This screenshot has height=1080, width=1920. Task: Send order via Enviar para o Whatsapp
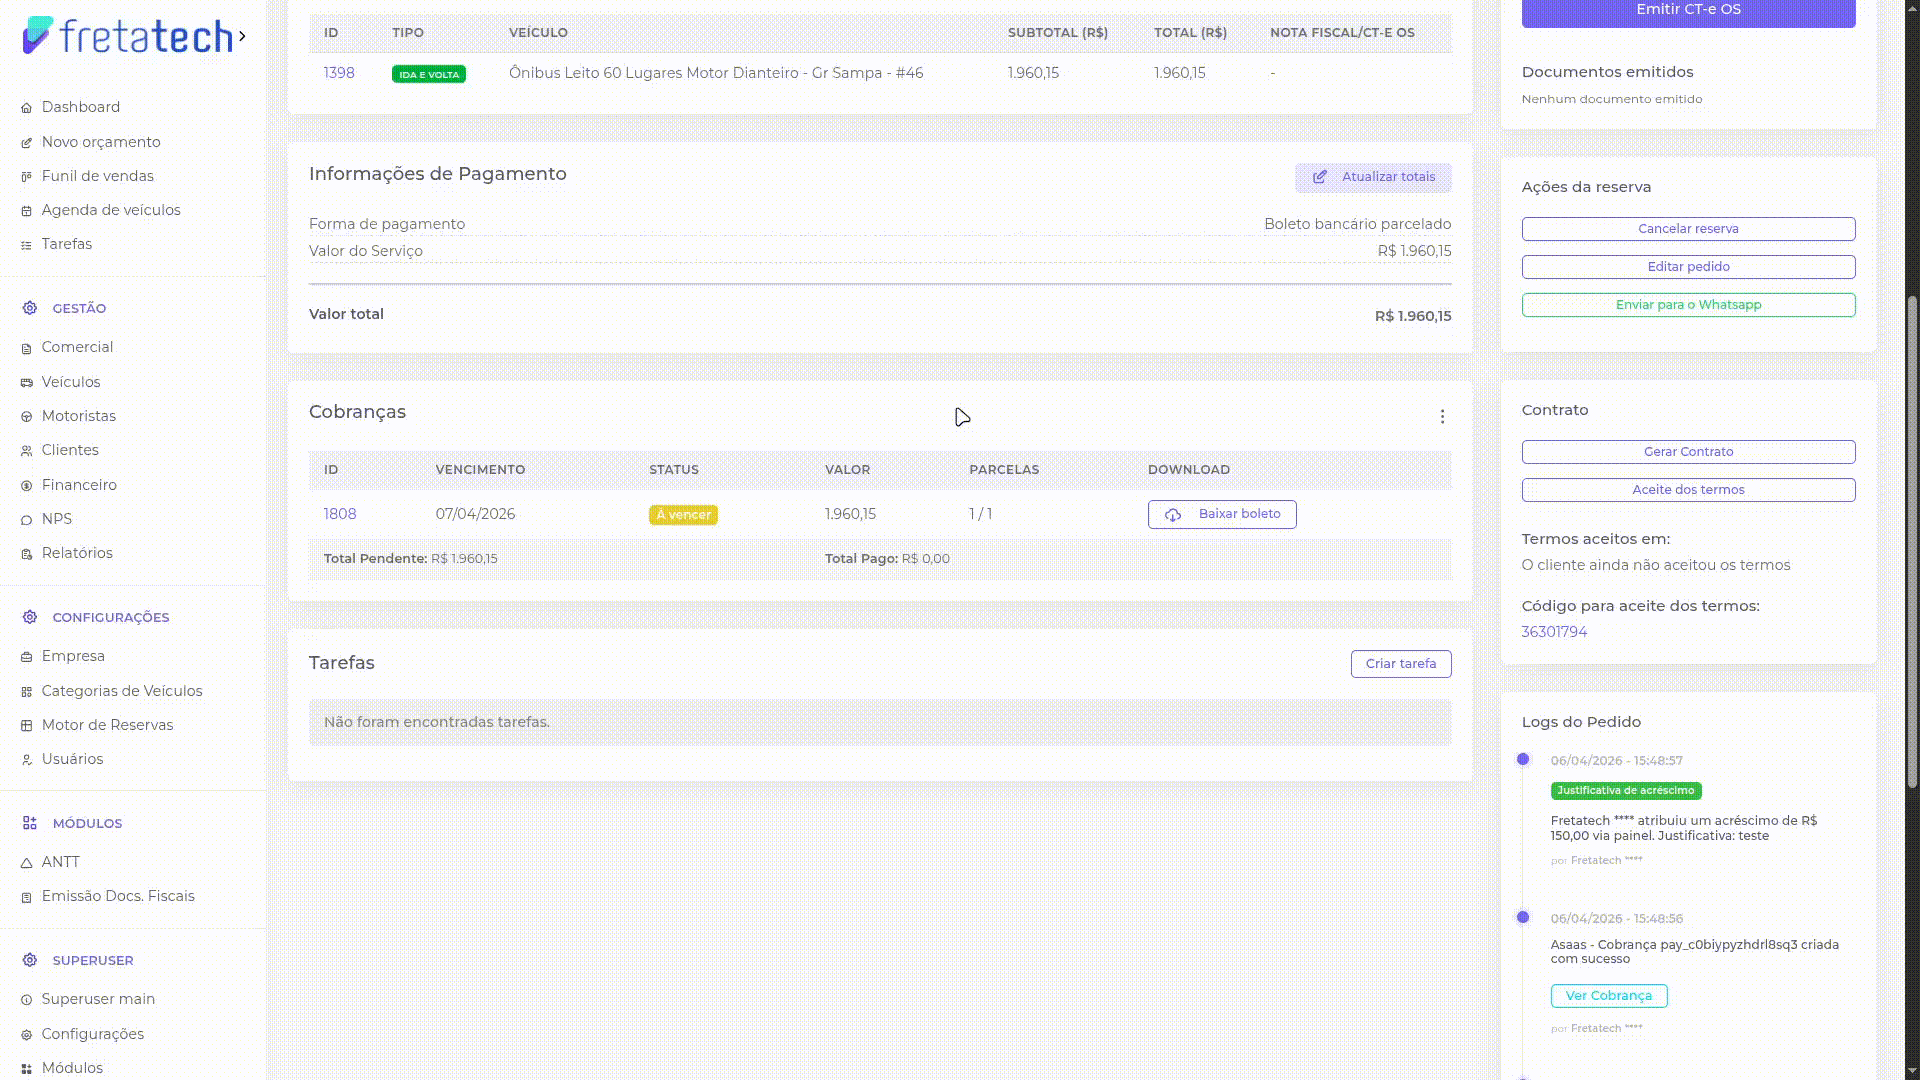[x=1688, y=305]
